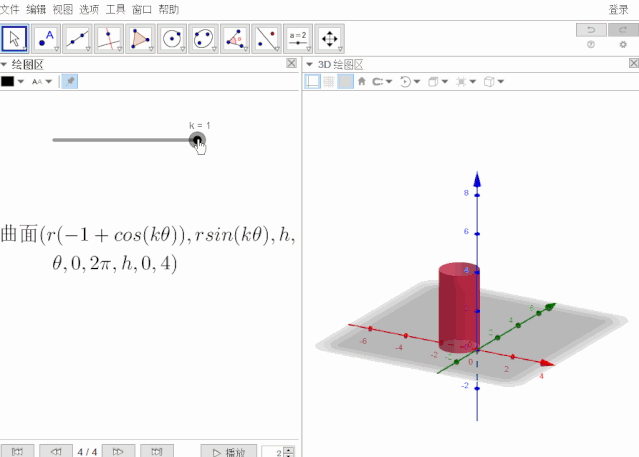This screenshot has height=457, width=639.
Task: Select the Perpendicular line tool
Action: pyautogui.click(x=109, y=39)
